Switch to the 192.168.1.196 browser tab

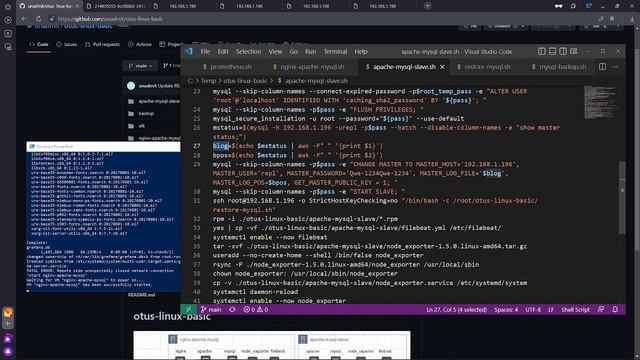(x=249, y=6)
